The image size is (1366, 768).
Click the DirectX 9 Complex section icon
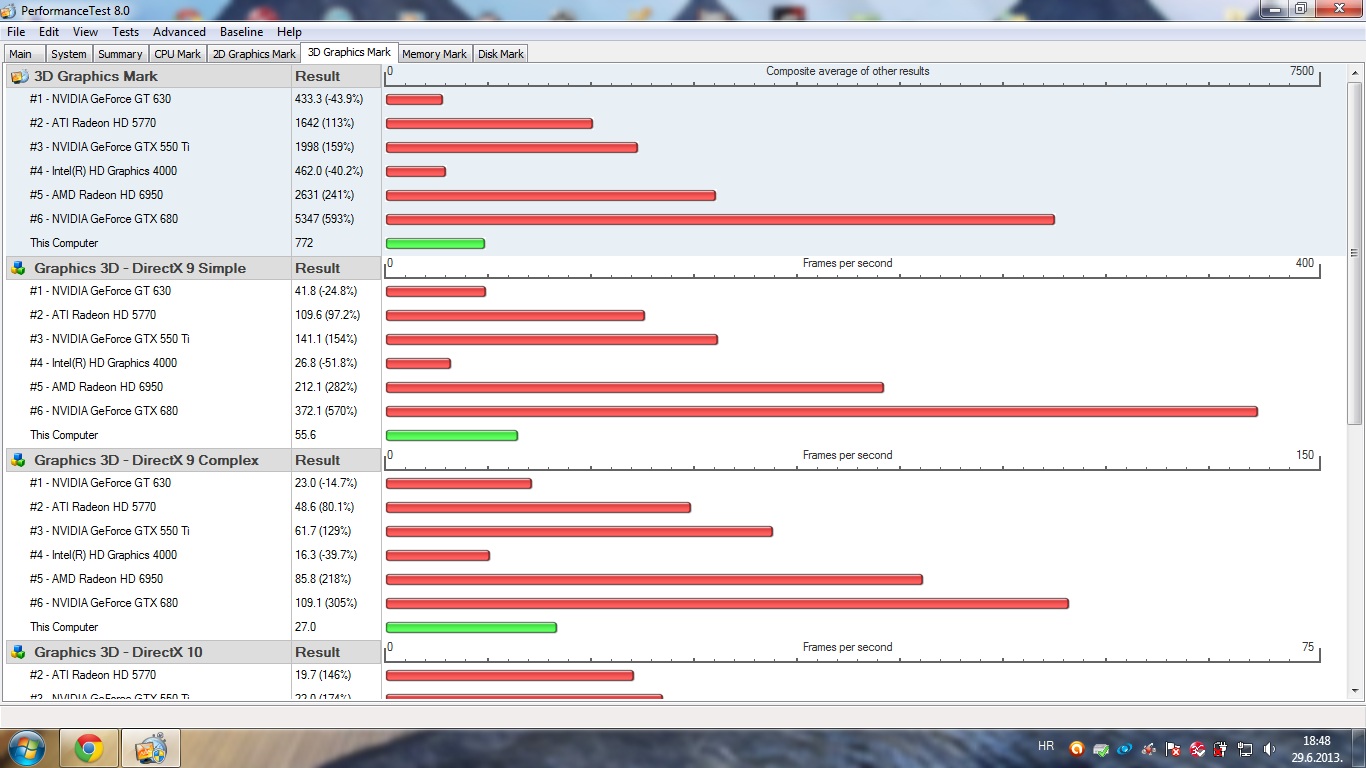[18, 460]
